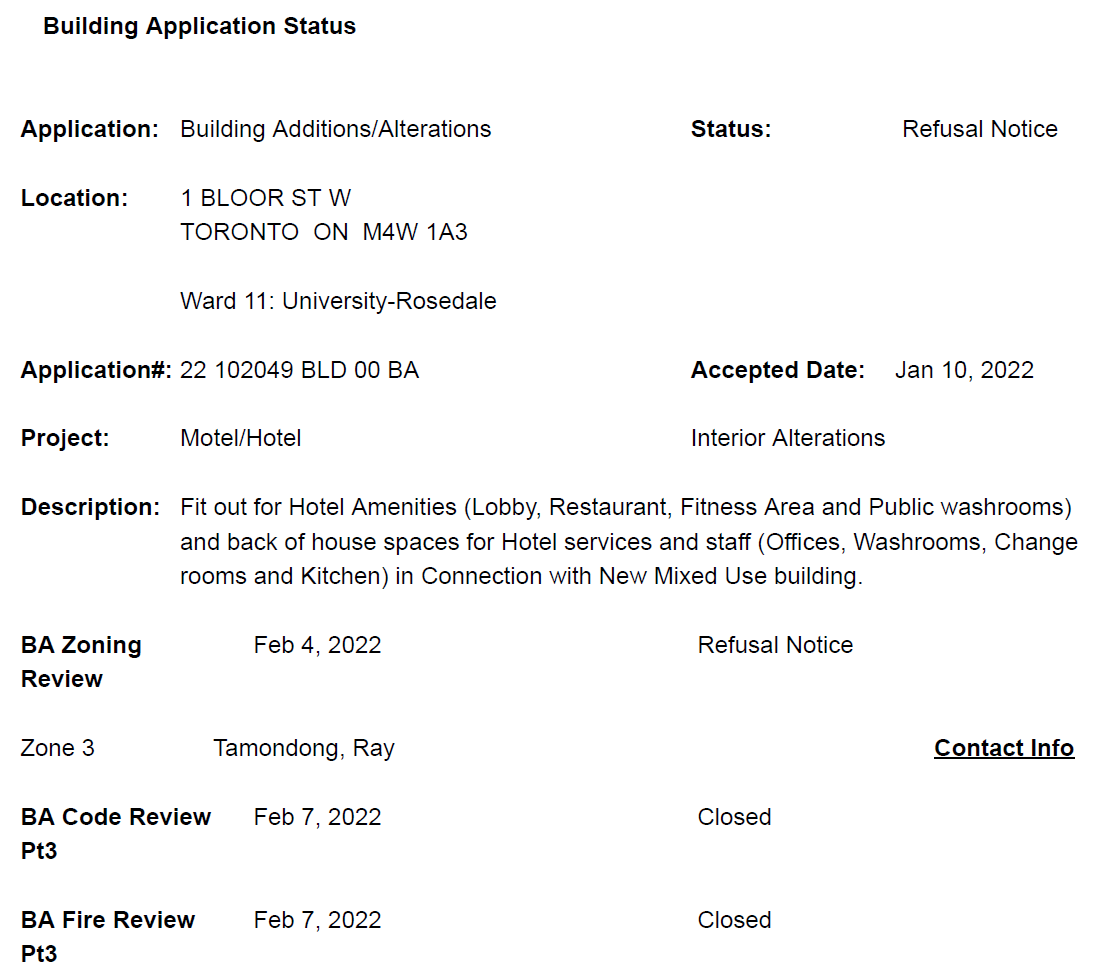Click the application number 22 102049 BLD 00 BA
Screen dimensions: 1106x979
[299, 370]
